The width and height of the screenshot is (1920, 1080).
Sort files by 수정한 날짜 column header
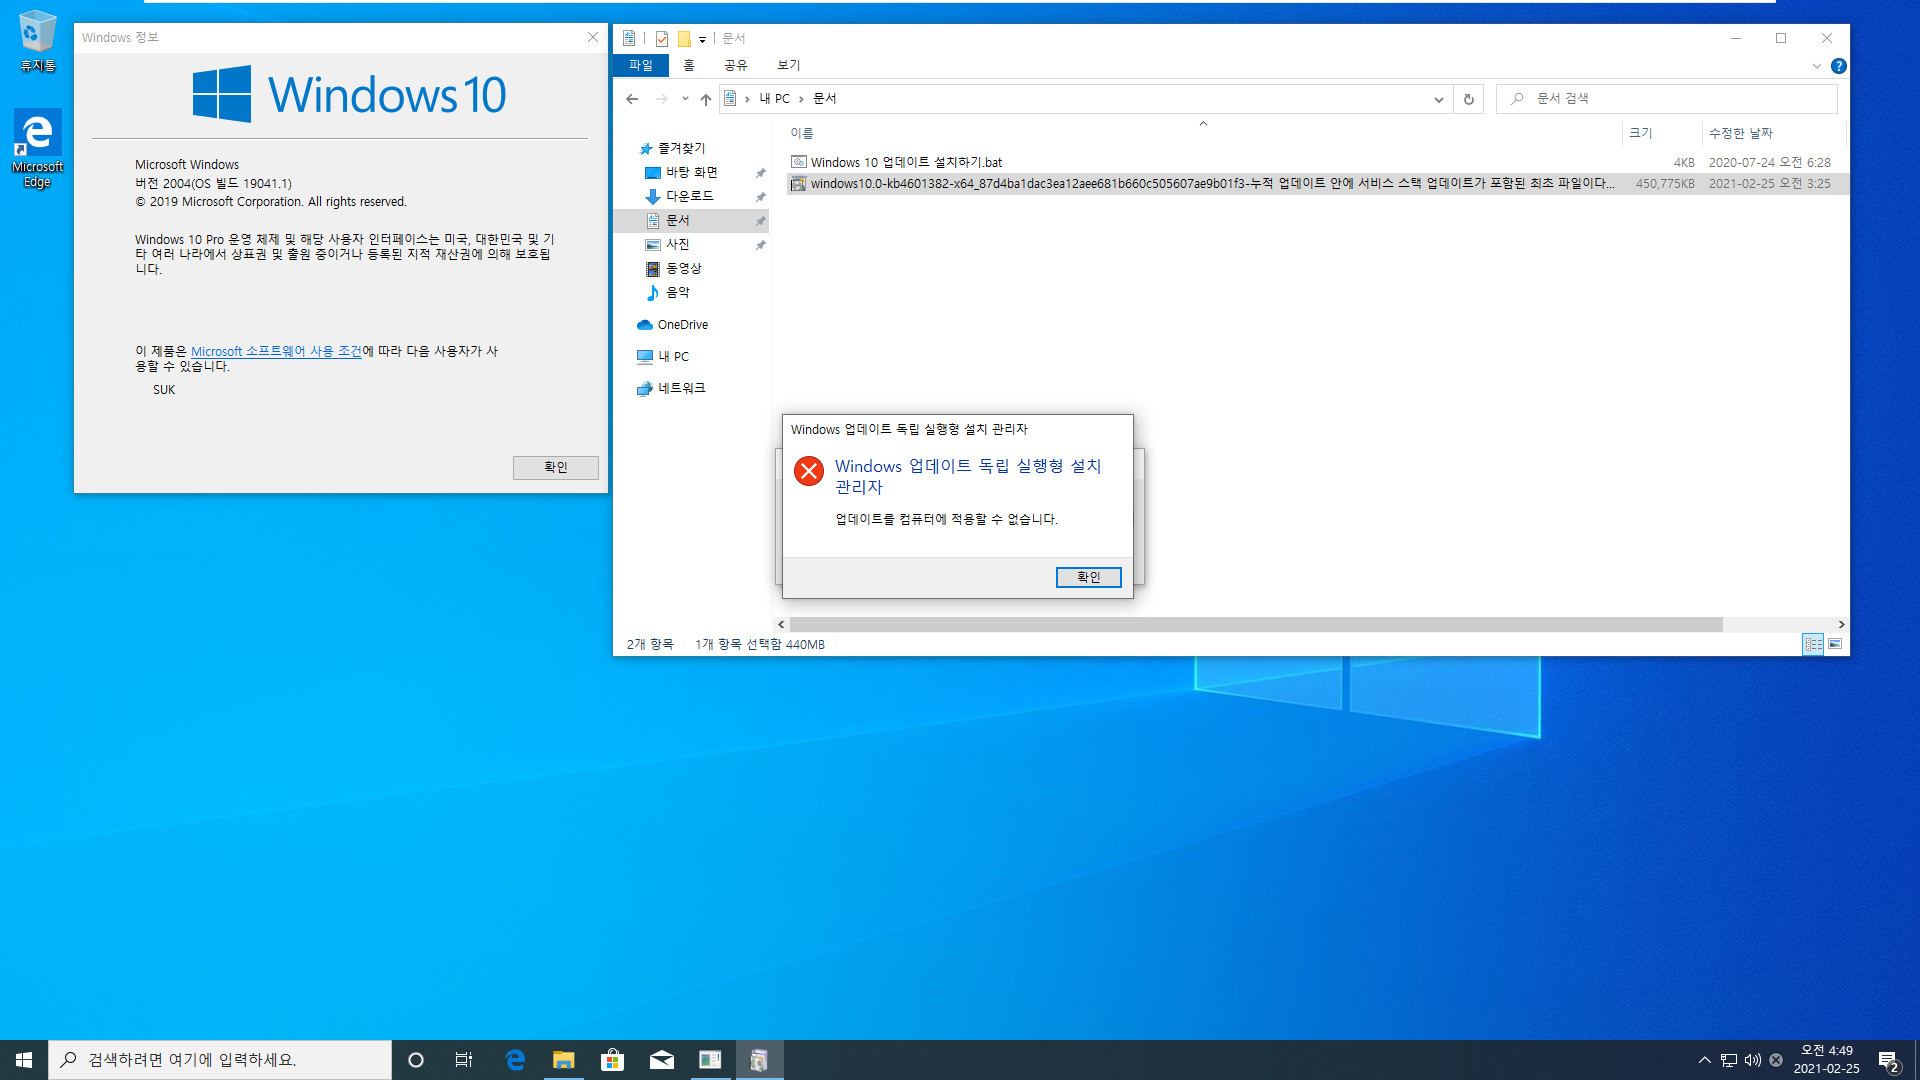tap(1772, 133)
